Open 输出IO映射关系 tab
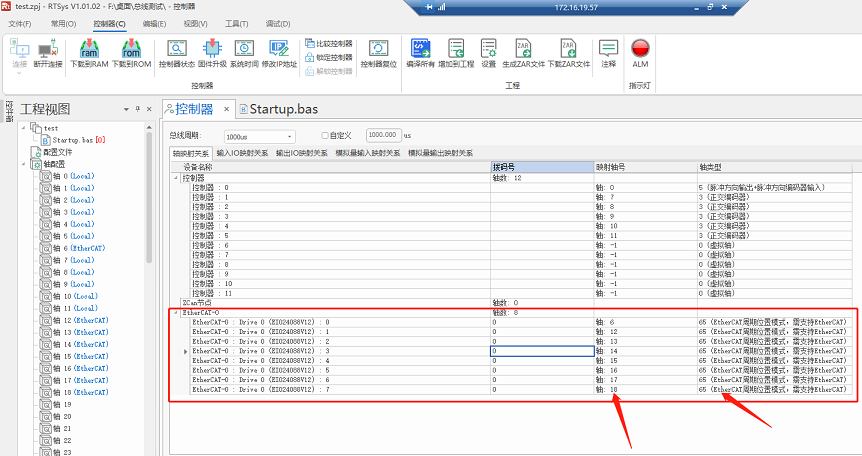Viewport: 862px width, 456px height. [x=302, y=153]
